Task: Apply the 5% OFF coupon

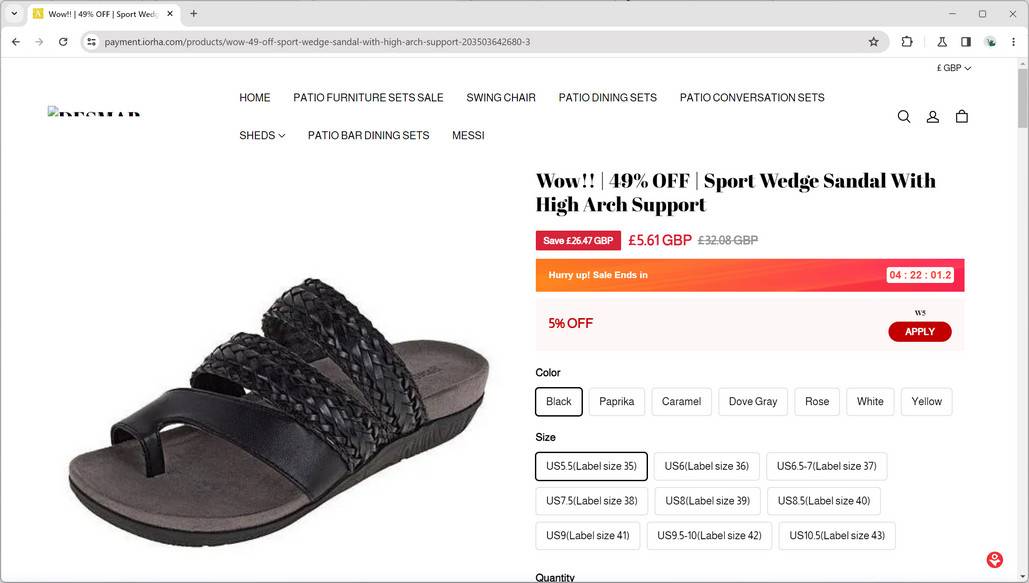Action: (x=919, y=332)
